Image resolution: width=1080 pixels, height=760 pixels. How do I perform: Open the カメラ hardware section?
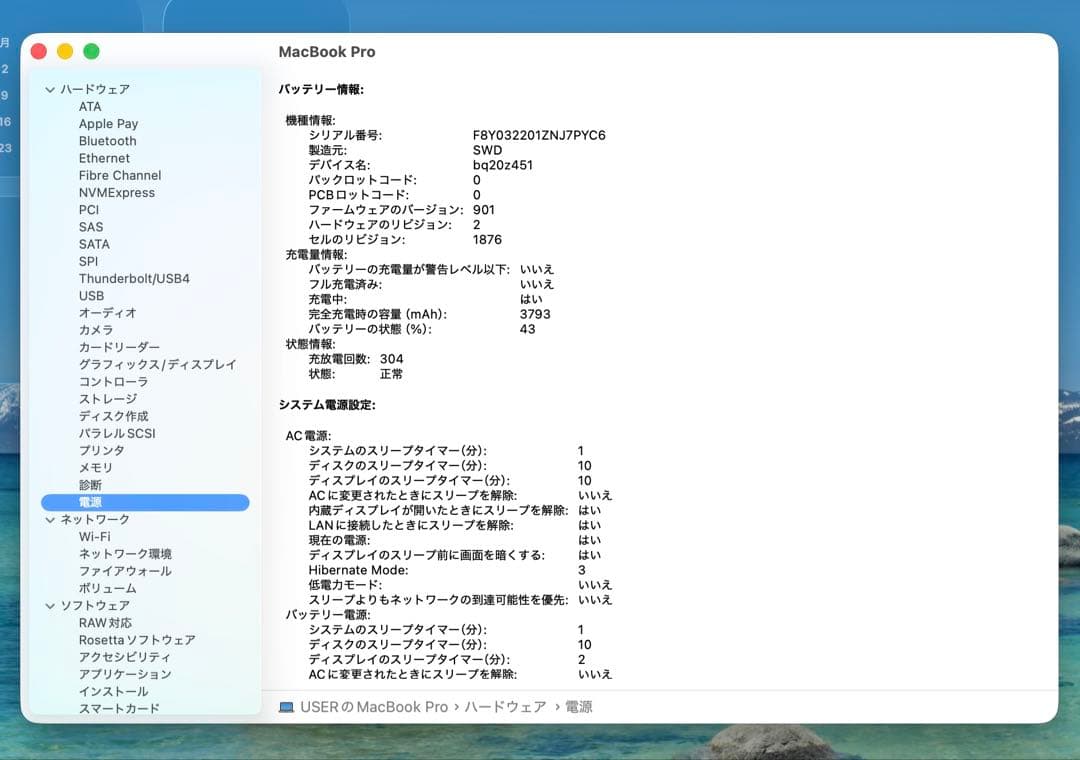[99, 330]
